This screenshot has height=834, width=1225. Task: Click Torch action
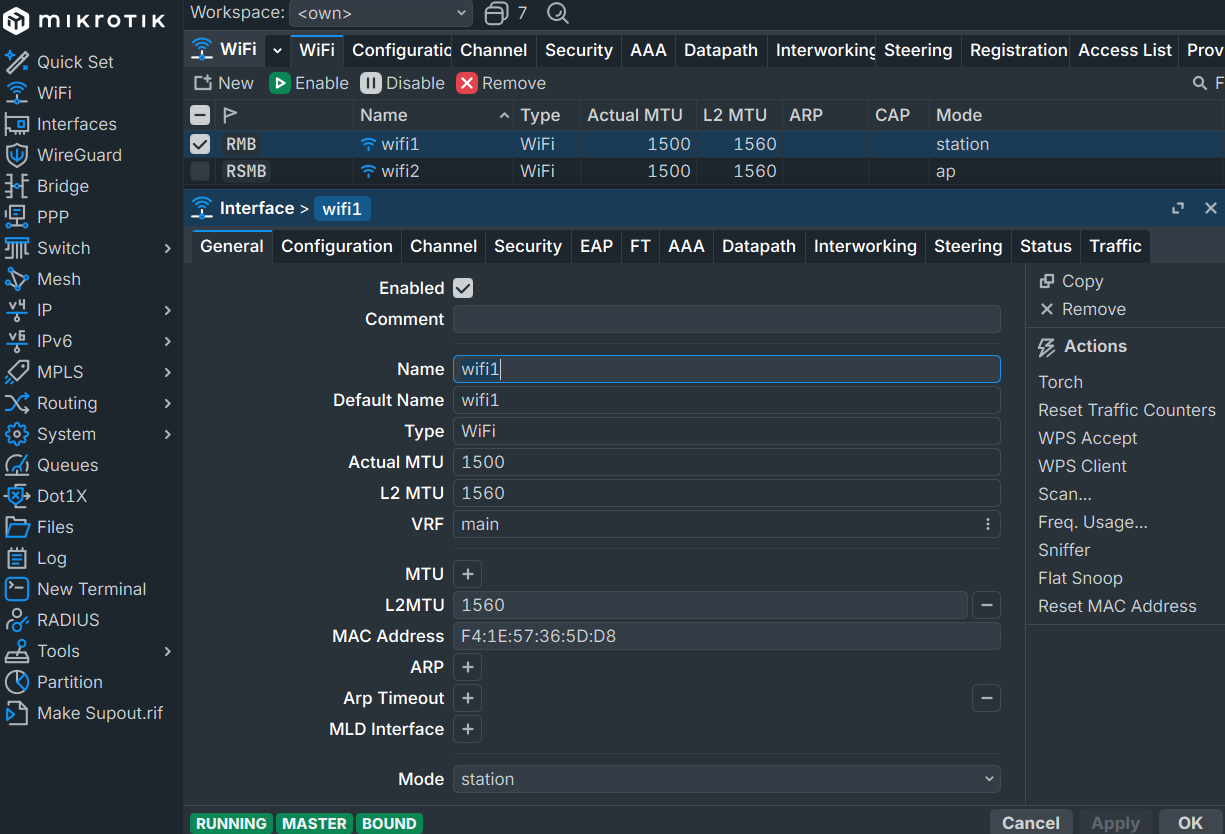(x=1060, y=382)
